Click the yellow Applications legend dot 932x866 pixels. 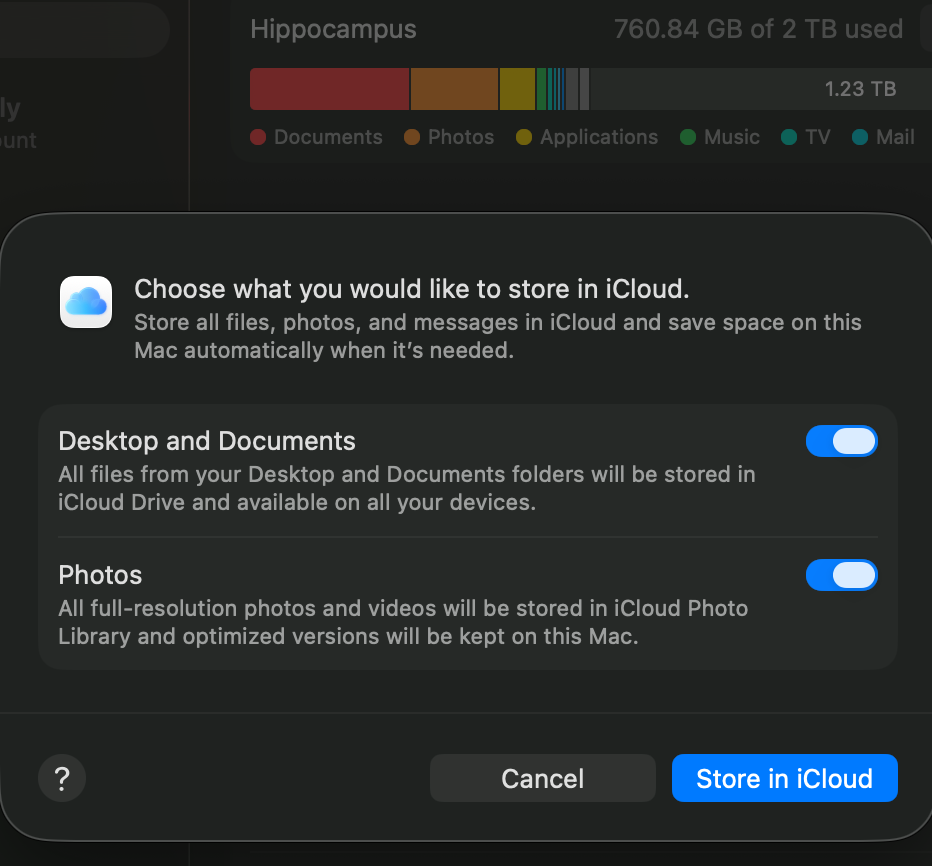524,138
